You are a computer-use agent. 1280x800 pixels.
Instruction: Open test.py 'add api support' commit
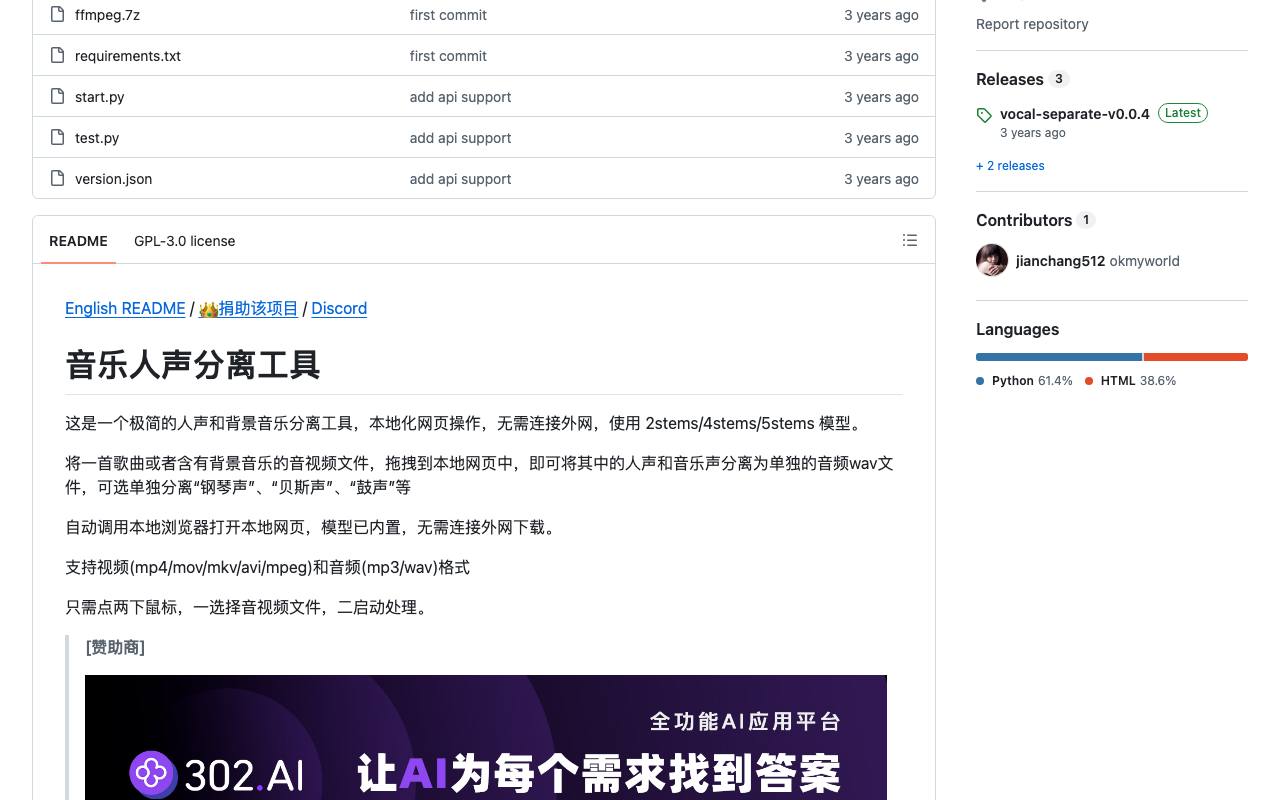460,138
